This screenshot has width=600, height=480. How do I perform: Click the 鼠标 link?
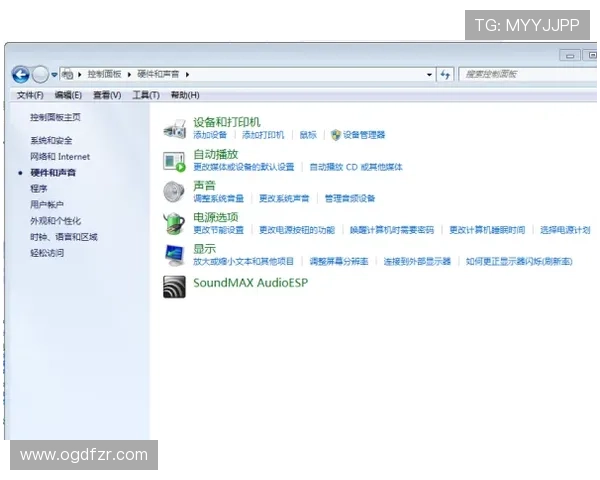point(308,135)
